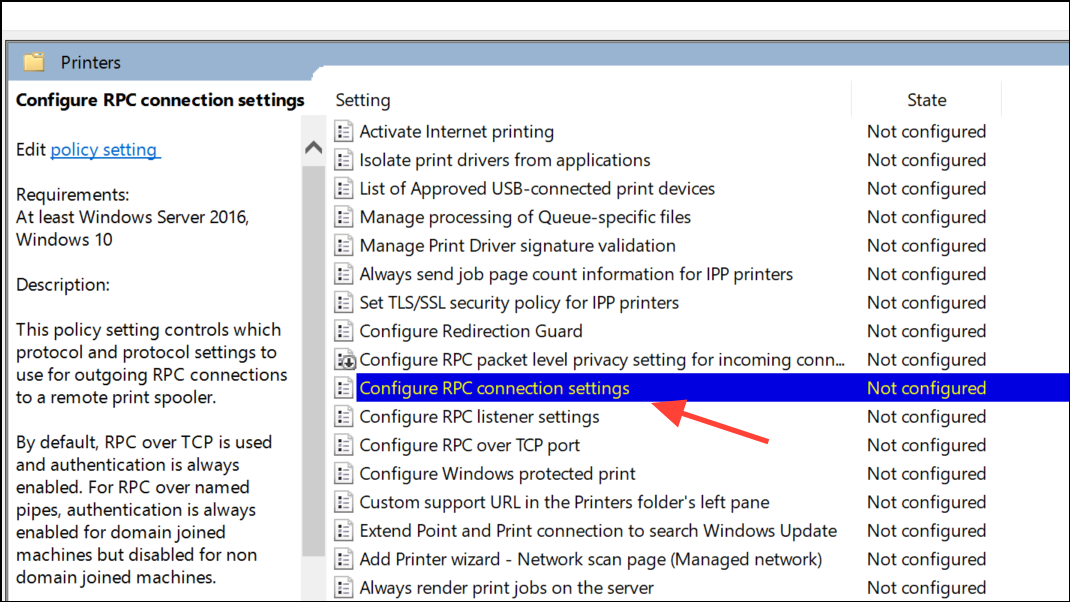Screen dimensions: 1070x602
Task: Select the Configure RPC over TCP port policy
Action: [469, 444]
